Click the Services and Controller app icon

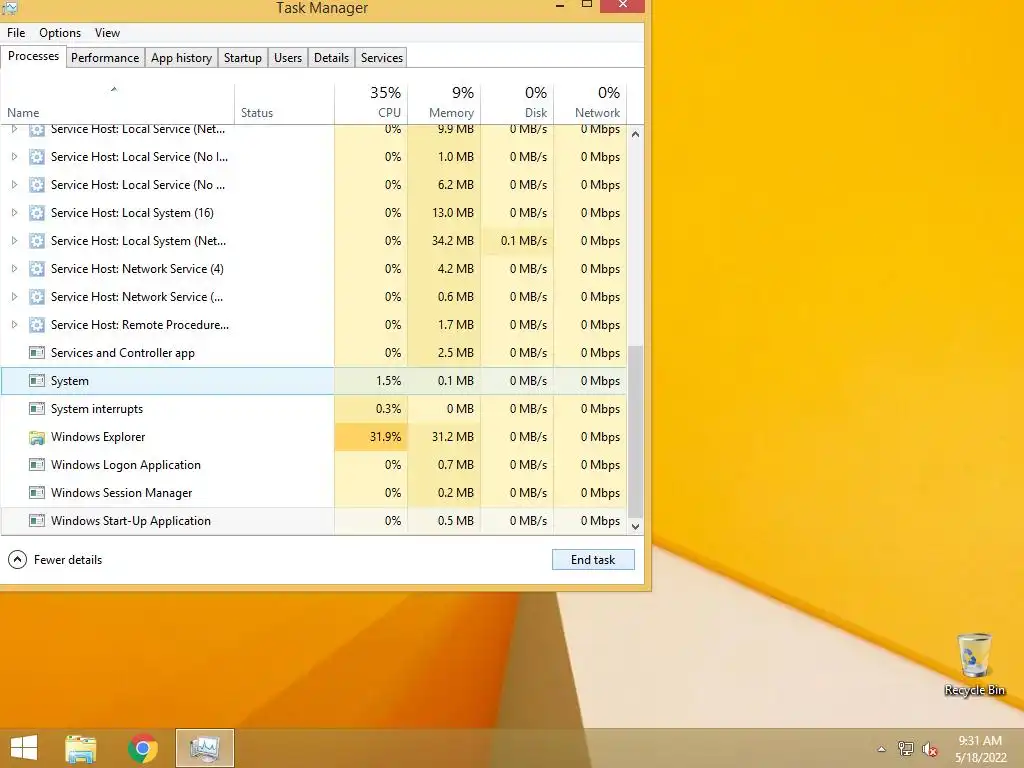37,353
